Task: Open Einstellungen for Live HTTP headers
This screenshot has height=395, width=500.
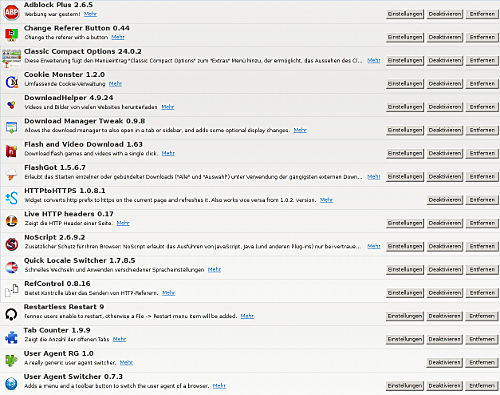Action: pos(405,223)
